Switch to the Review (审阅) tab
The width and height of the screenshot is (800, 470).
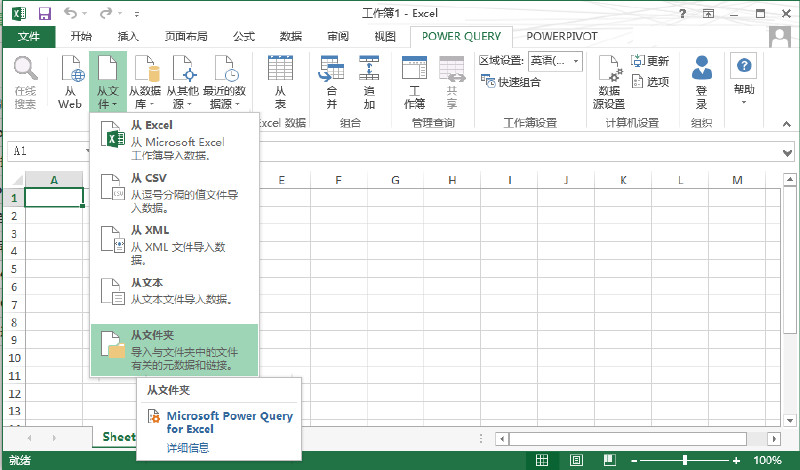click(x=338, y=36)
